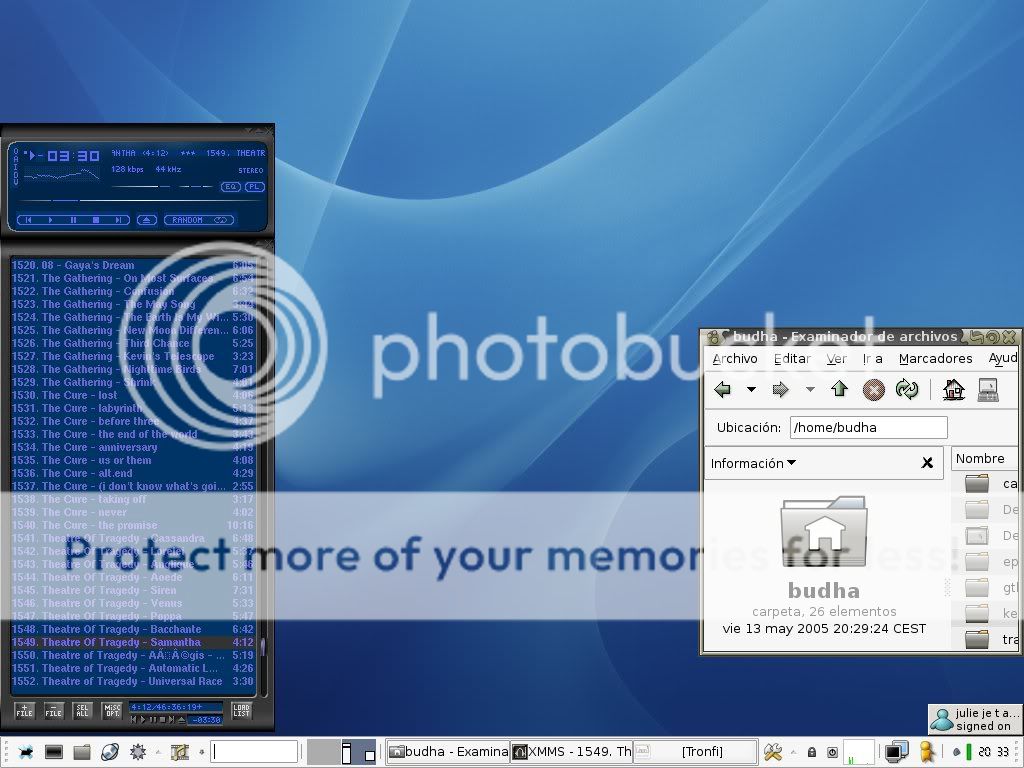This screenshot has width=1024, height=768.
Task: Go to home folder icon
Action: point(953,390)
